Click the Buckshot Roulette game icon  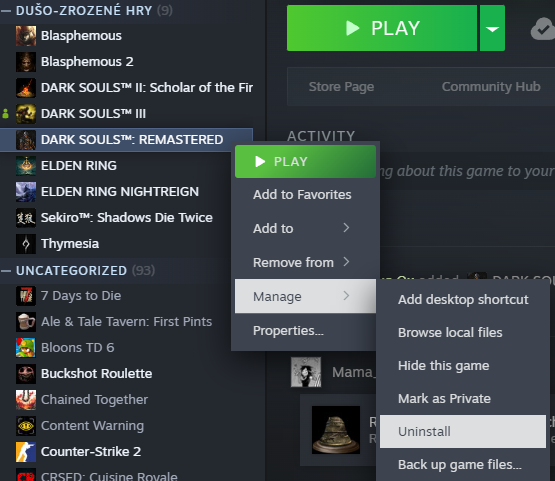tap(26, 374)
